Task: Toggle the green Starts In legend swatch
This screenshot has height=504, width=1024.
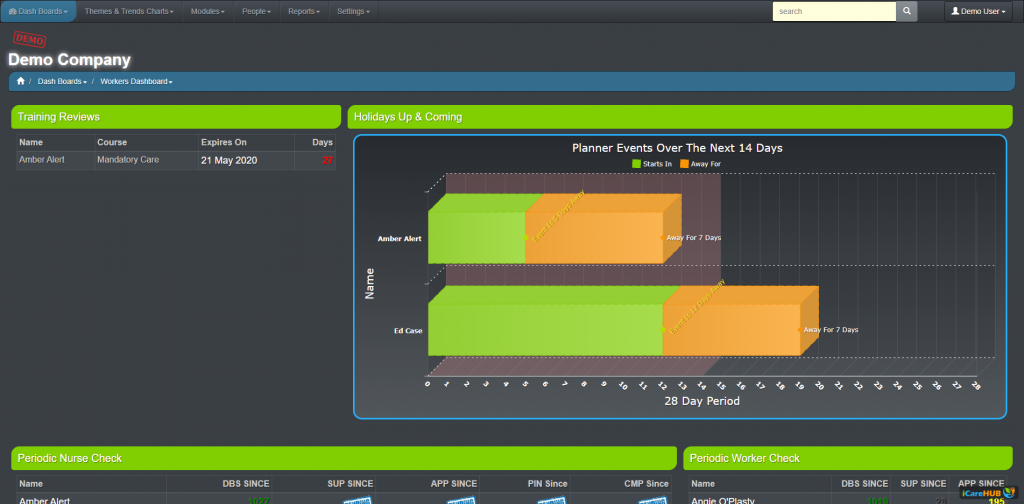Action: pos(636,164)
